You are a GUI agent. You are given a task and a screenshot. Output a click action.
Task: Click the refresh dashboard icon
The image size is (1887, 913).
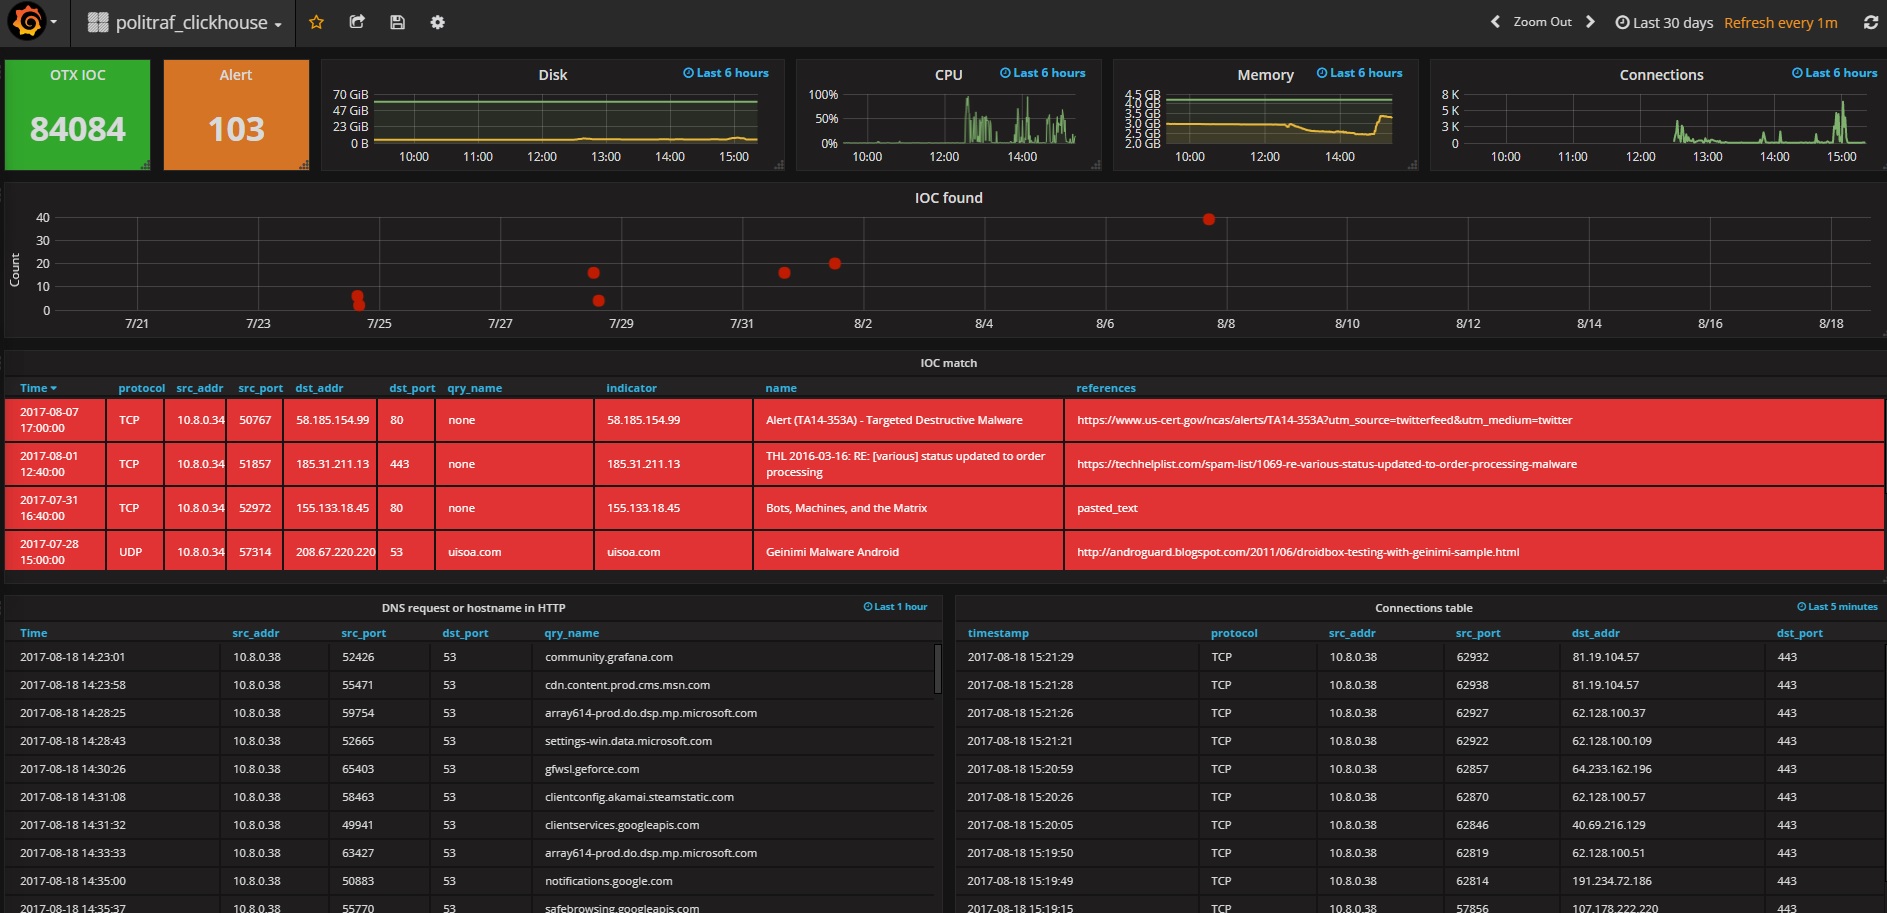coord(1870,22)
